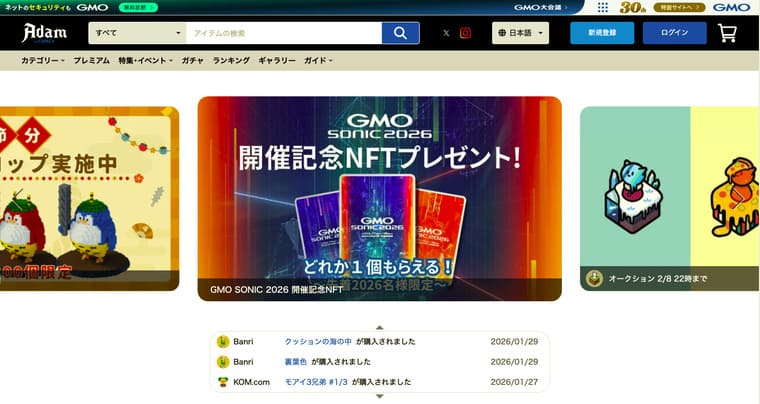The image size is (760, 404).
Task: Click the オークション 2/8 22時まで caption
Action: pyautogui.click(x=658, y=279)
